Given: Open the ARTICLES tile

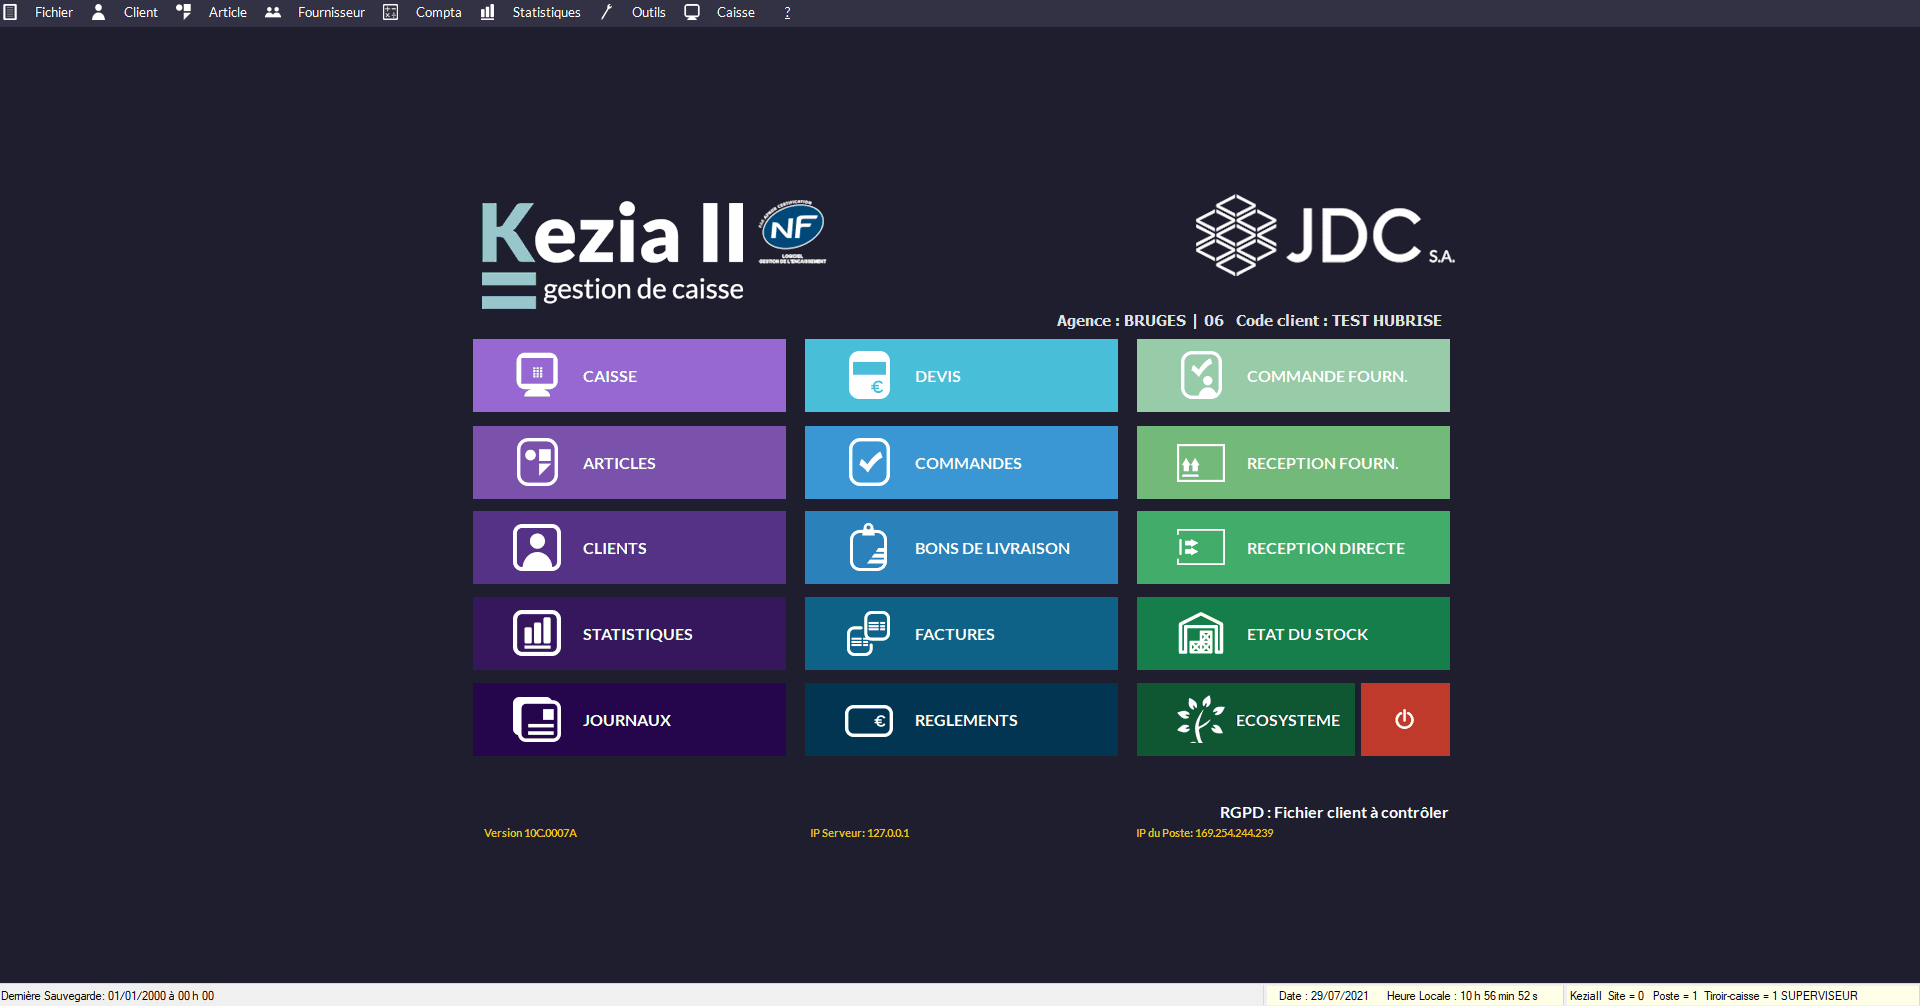Looking at the screenshot, I should click(629, 462).
